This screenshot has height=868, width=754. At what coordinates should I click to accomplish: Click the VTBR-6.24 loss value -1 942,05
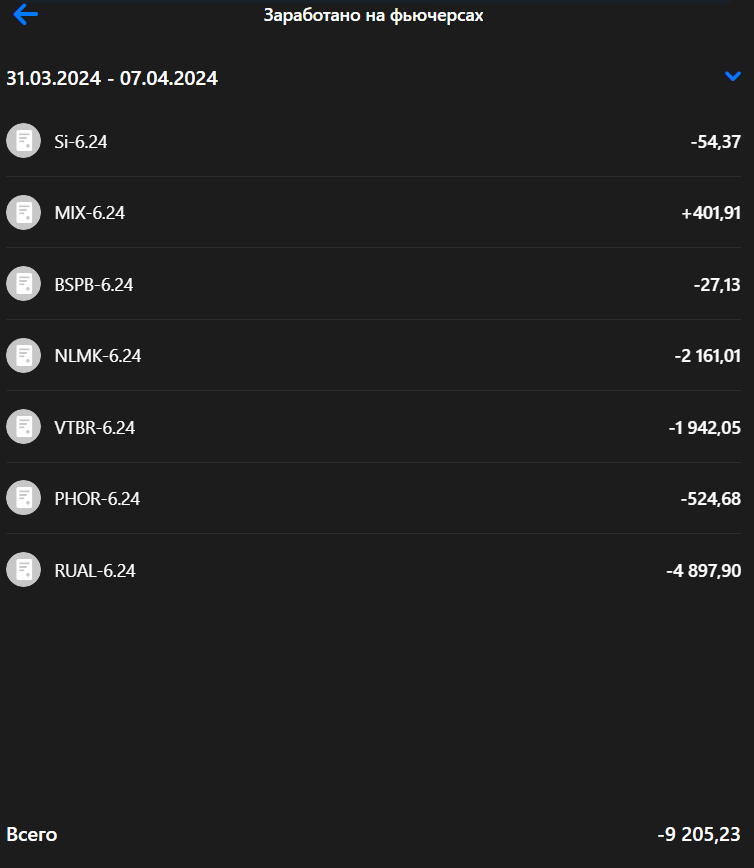point(704,428)
